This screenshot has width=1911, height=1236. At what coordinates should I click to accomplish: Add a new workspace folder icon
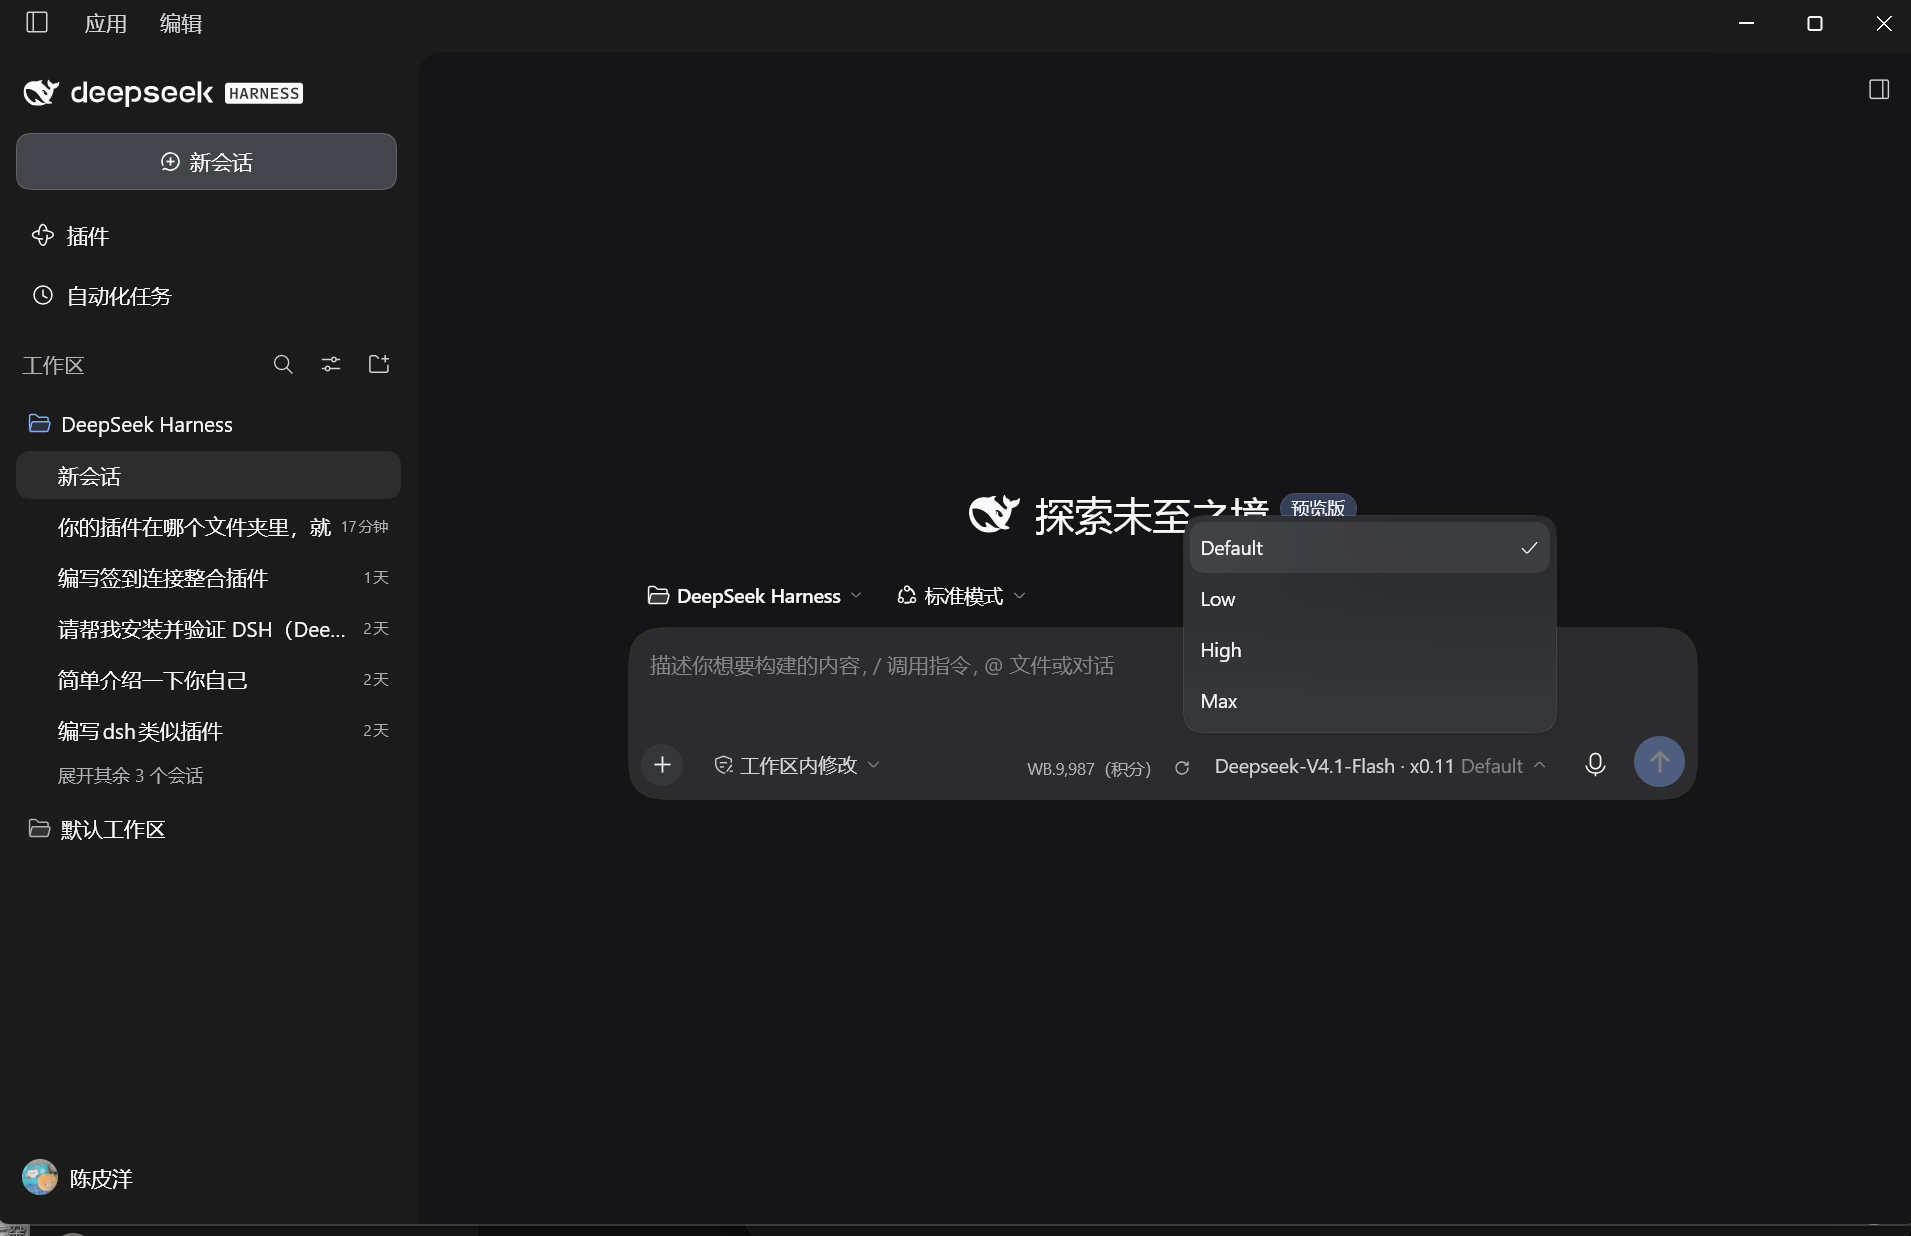point(379,364)
